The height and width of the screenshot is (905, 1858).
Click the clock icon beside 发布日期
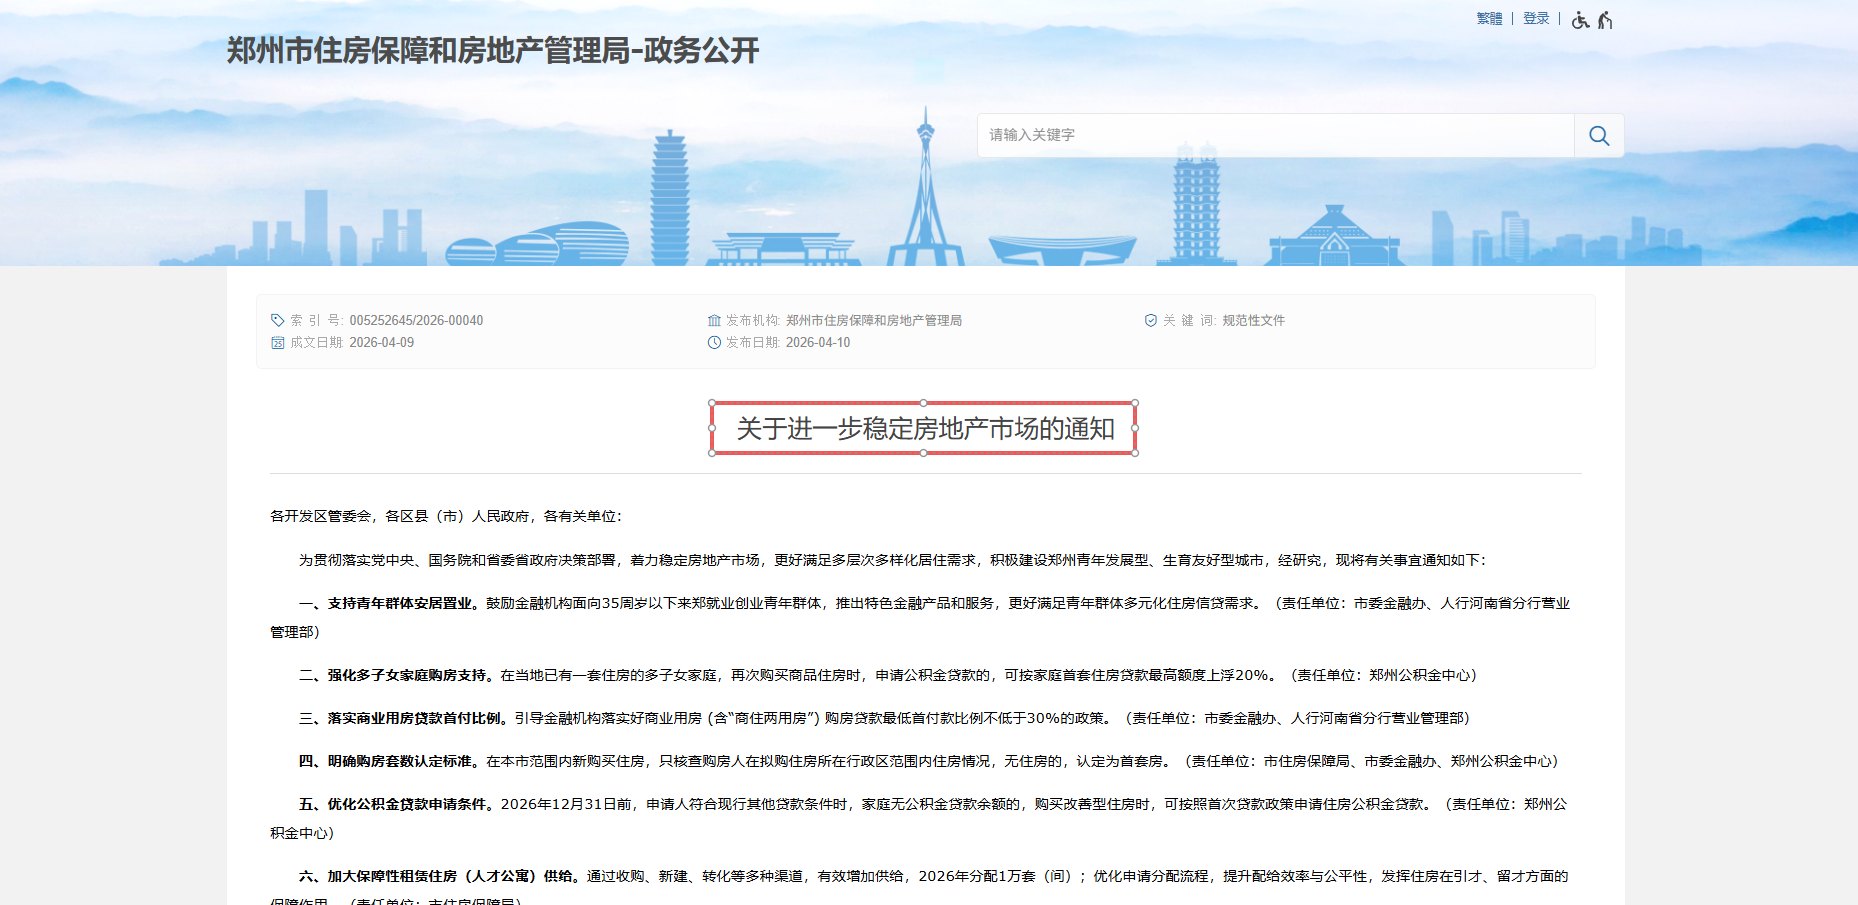click(x=714, y=343)
